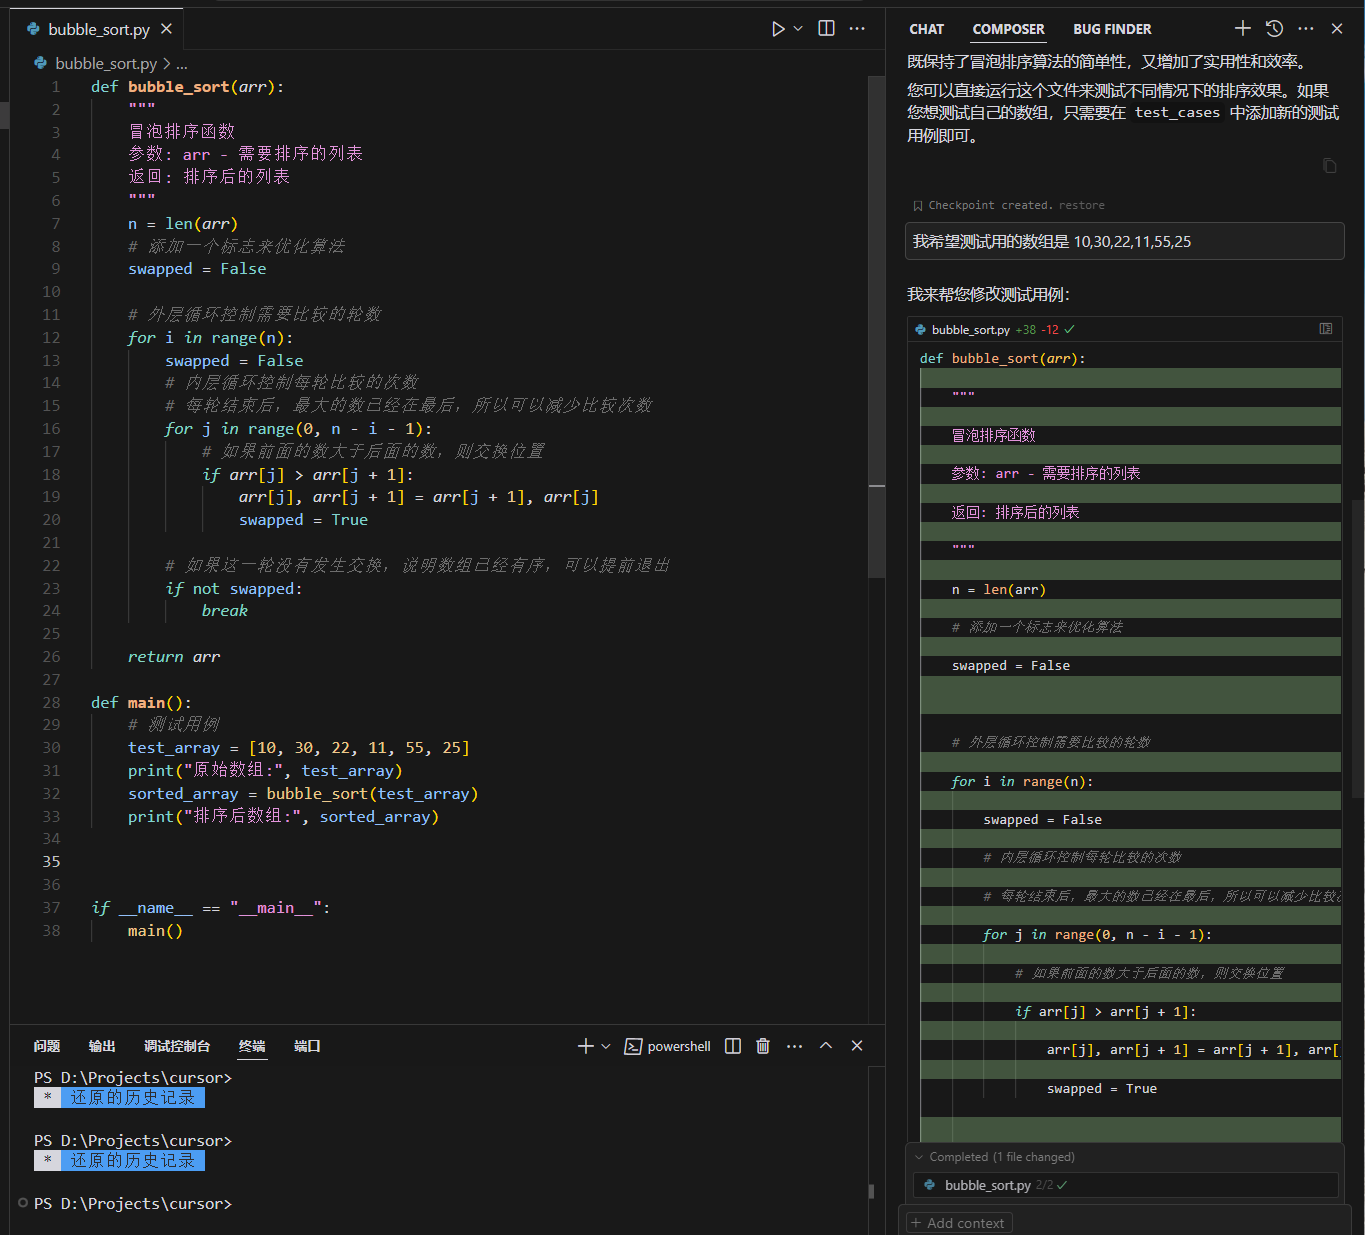Click the accepted checkmark beside +38 -12
This screenshot has height=1235, width=1365.
point(1070,329)
